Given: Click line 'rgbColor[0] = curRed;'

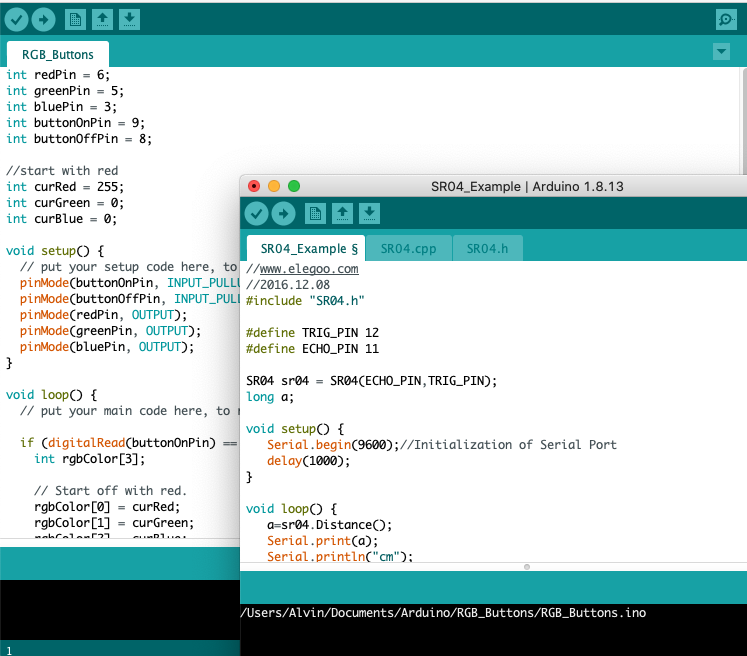Looking at the screenshot, I should 107,506.
